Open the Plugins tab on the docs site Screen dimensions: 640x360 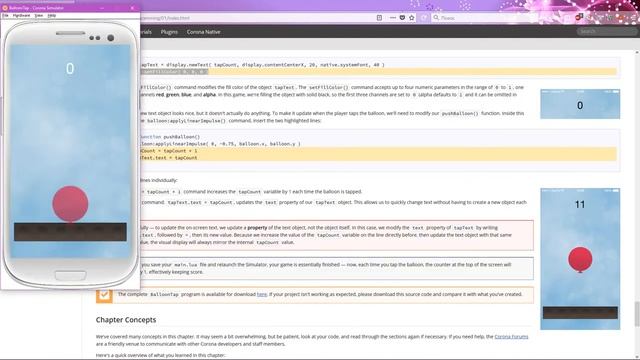point(169,32)
